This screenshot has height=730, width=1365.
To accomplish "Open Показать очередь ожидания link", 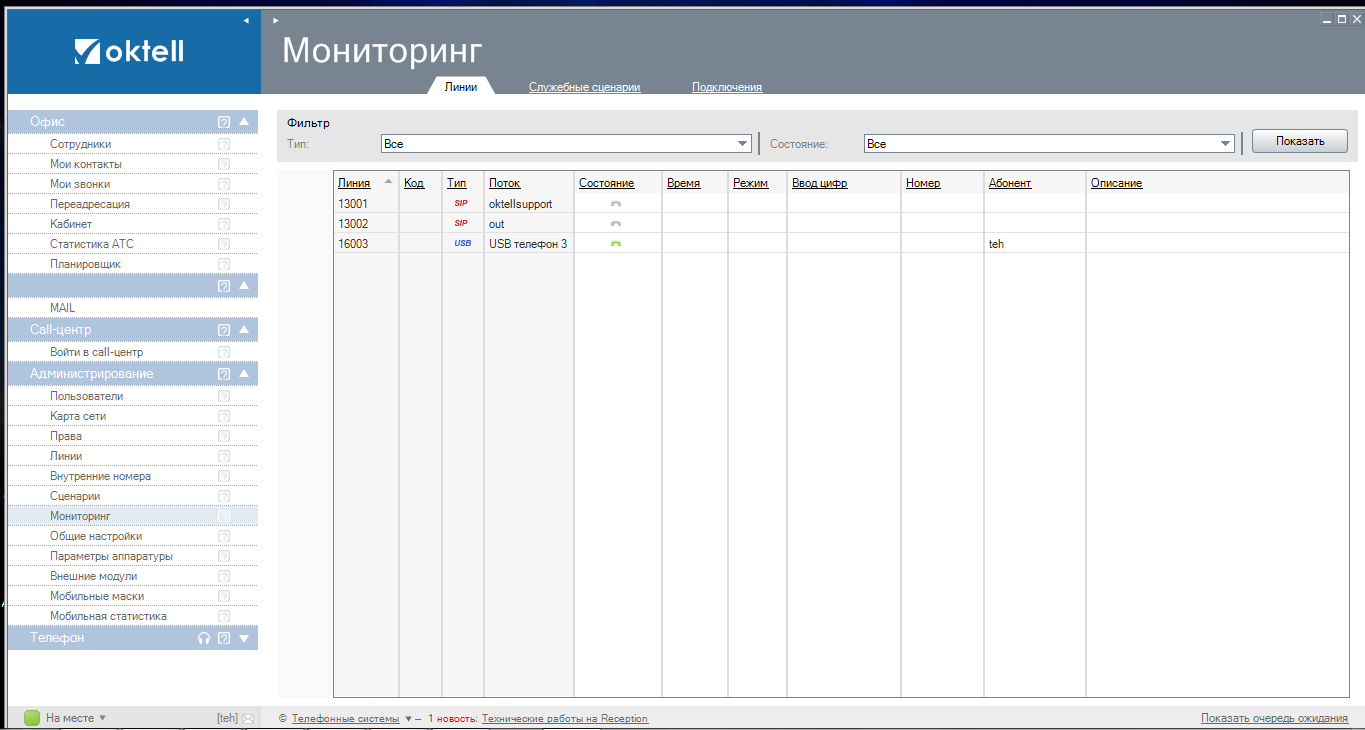I will 1274,718.
